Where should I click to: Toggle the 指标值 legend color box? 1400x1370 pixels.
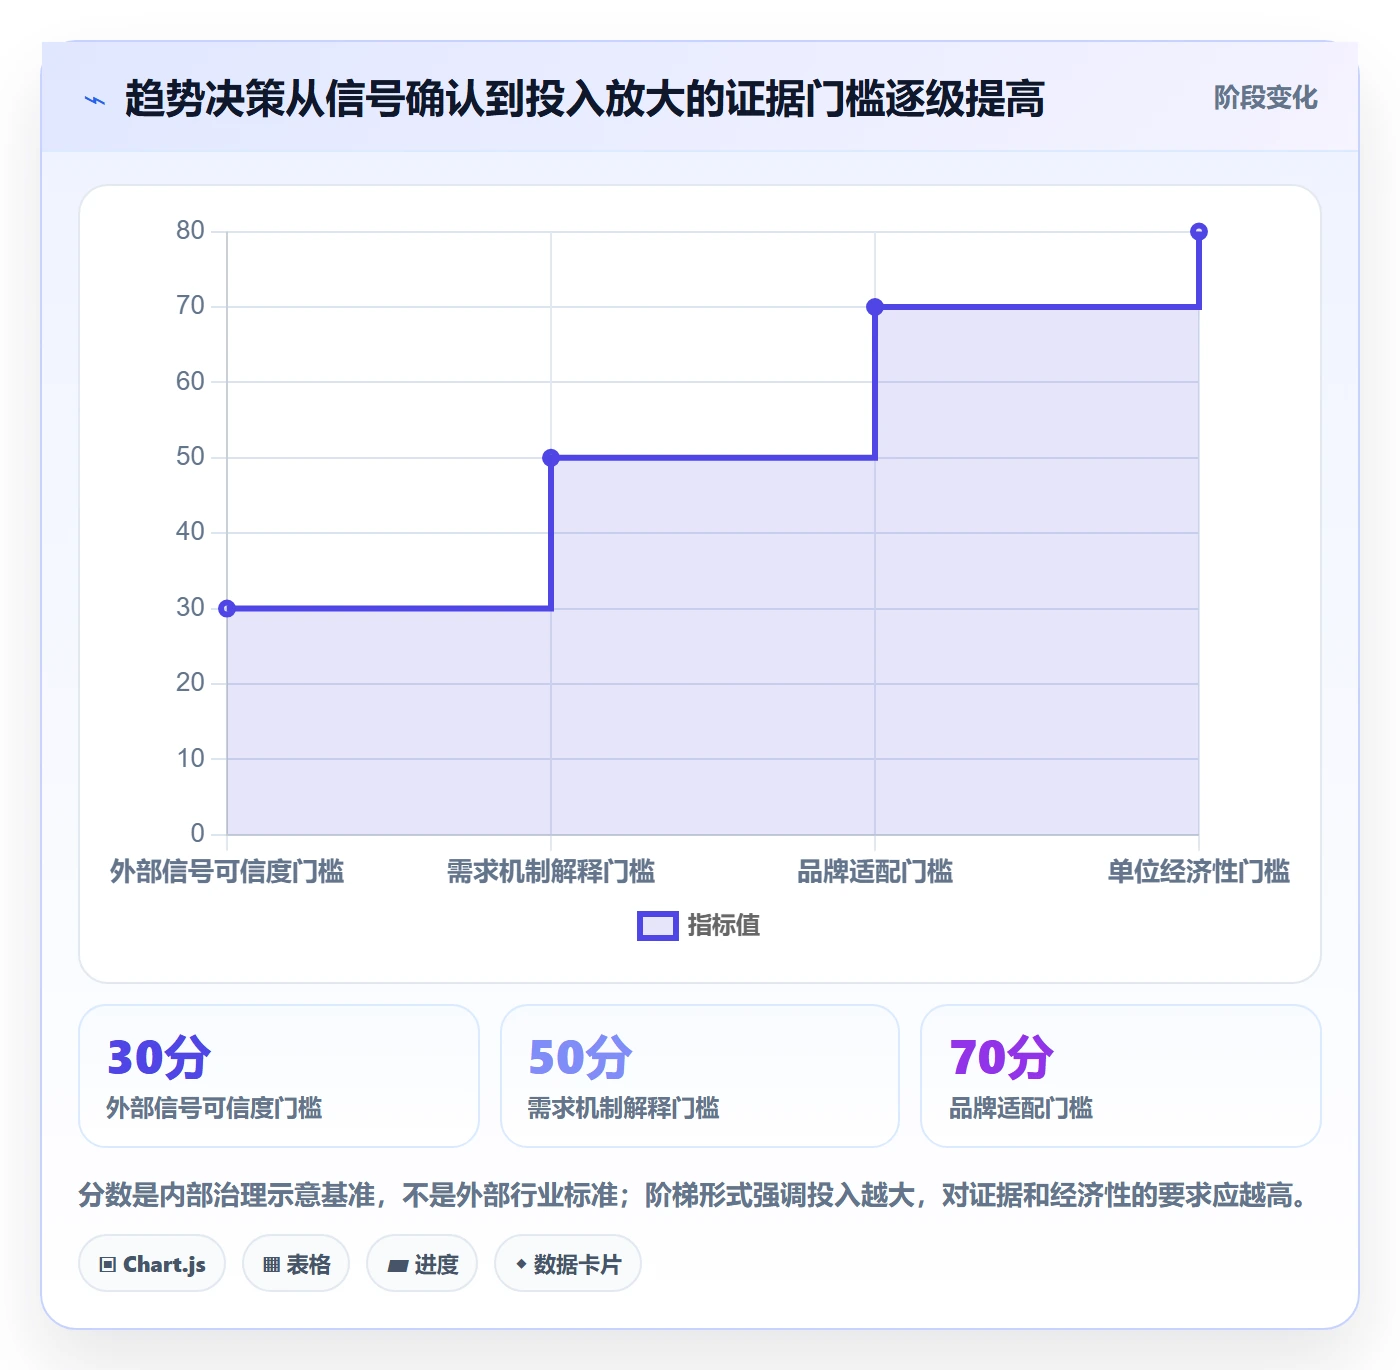(x=658, y=926)
